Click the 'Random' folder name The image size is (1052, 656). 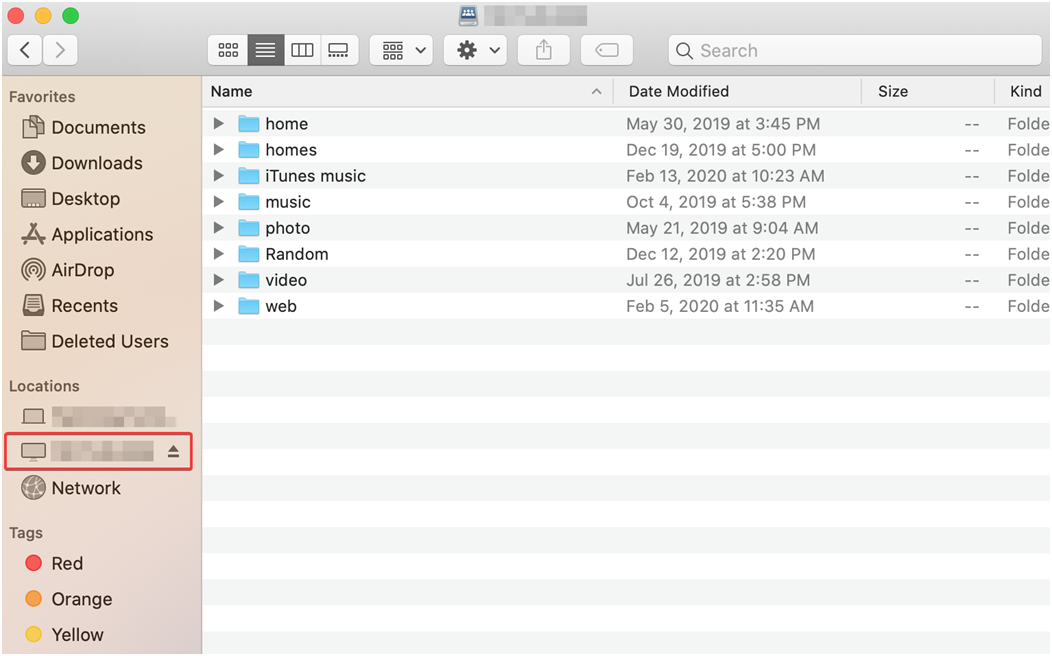click(x=297, y=254)
